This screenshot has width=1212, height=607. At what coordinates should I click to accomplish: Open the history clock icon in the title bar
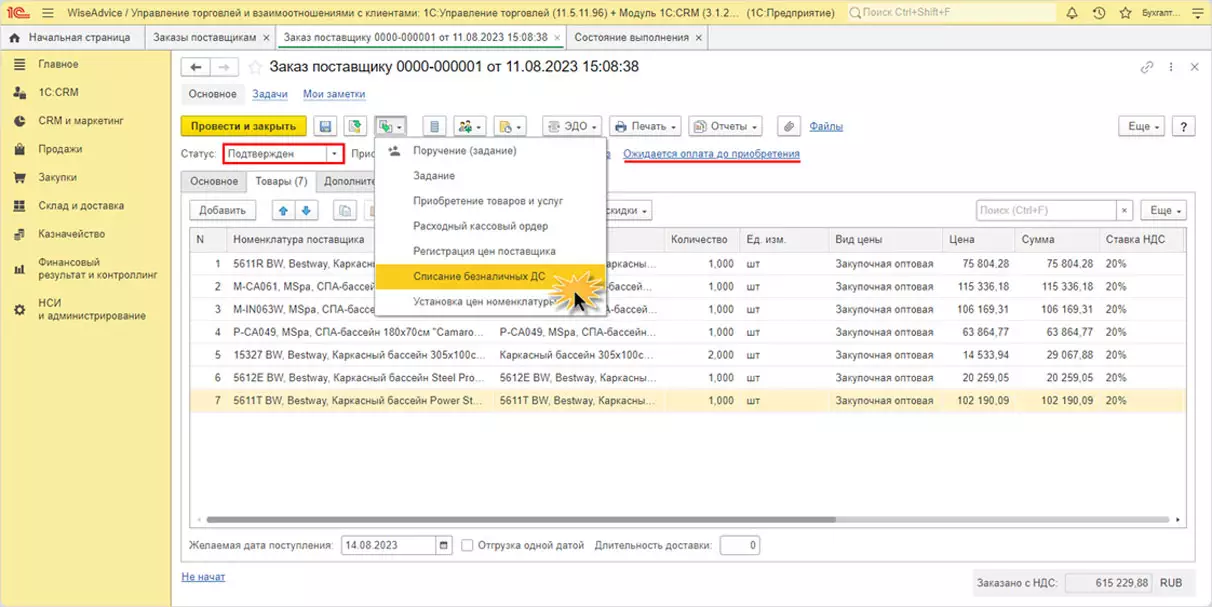(x=1099, y=13)
